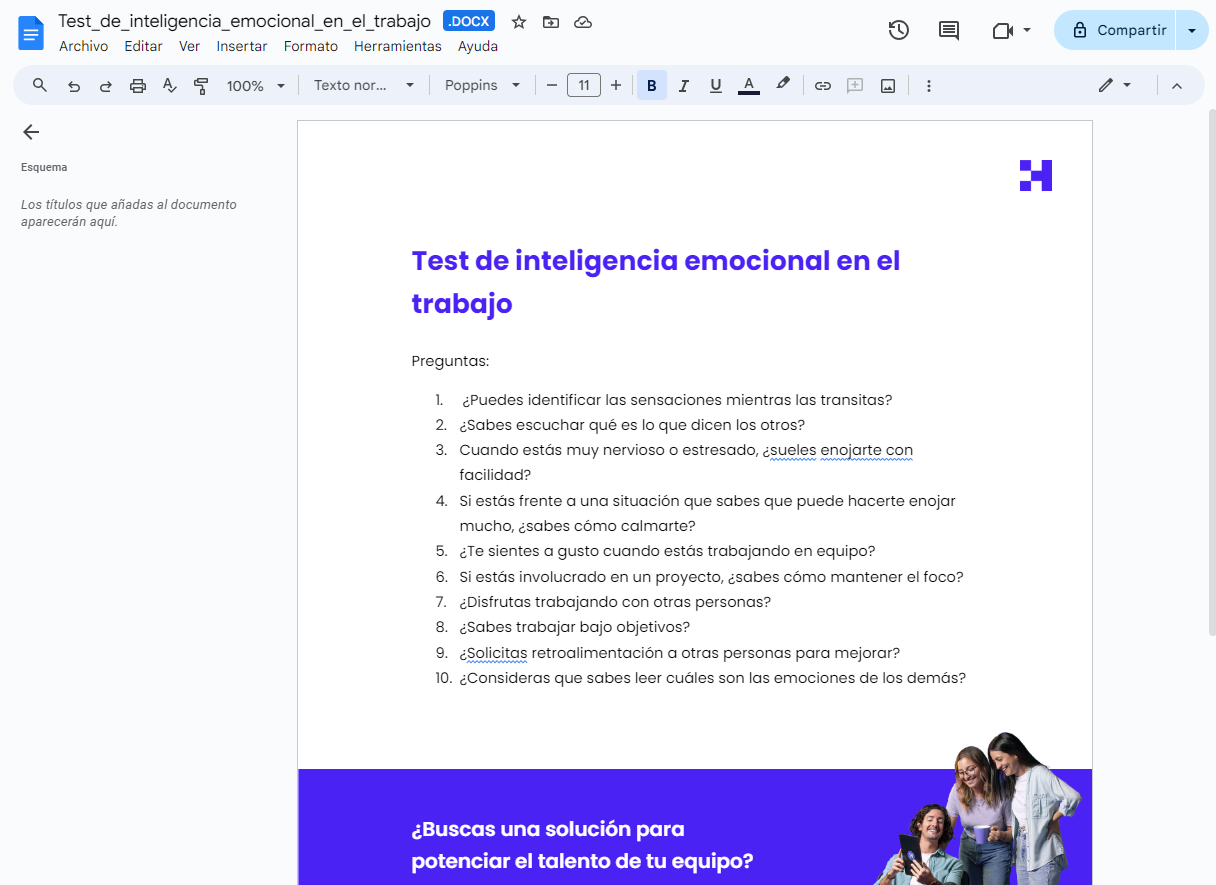The width and height of the screenshot is (1216, 885).
Task: Open the text color picker
Action: coord(748,85)
